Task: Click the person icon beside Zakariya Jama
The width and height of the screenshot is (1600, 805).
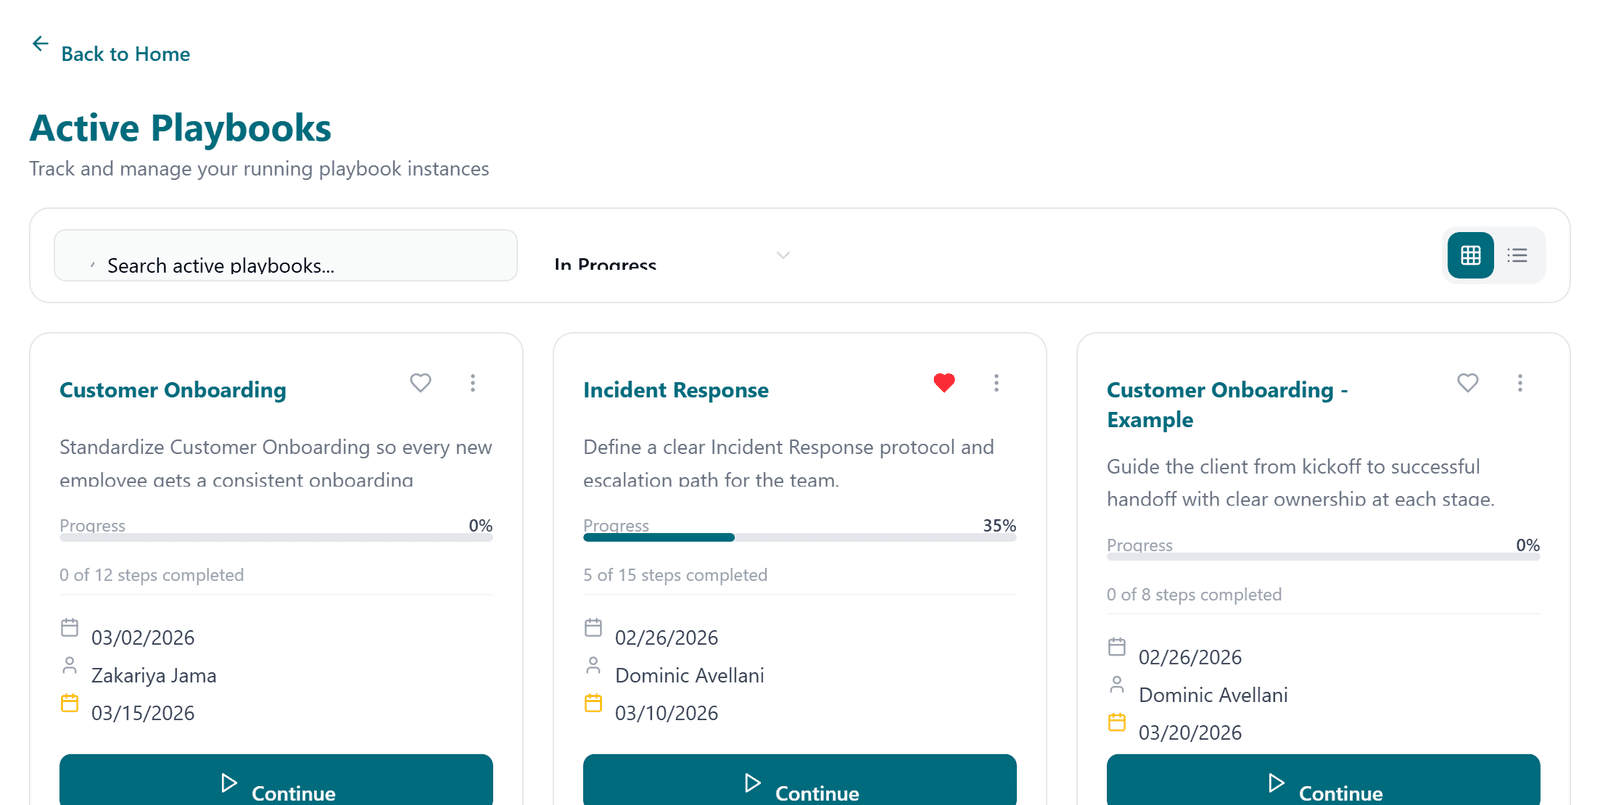Action: (70, 665)
